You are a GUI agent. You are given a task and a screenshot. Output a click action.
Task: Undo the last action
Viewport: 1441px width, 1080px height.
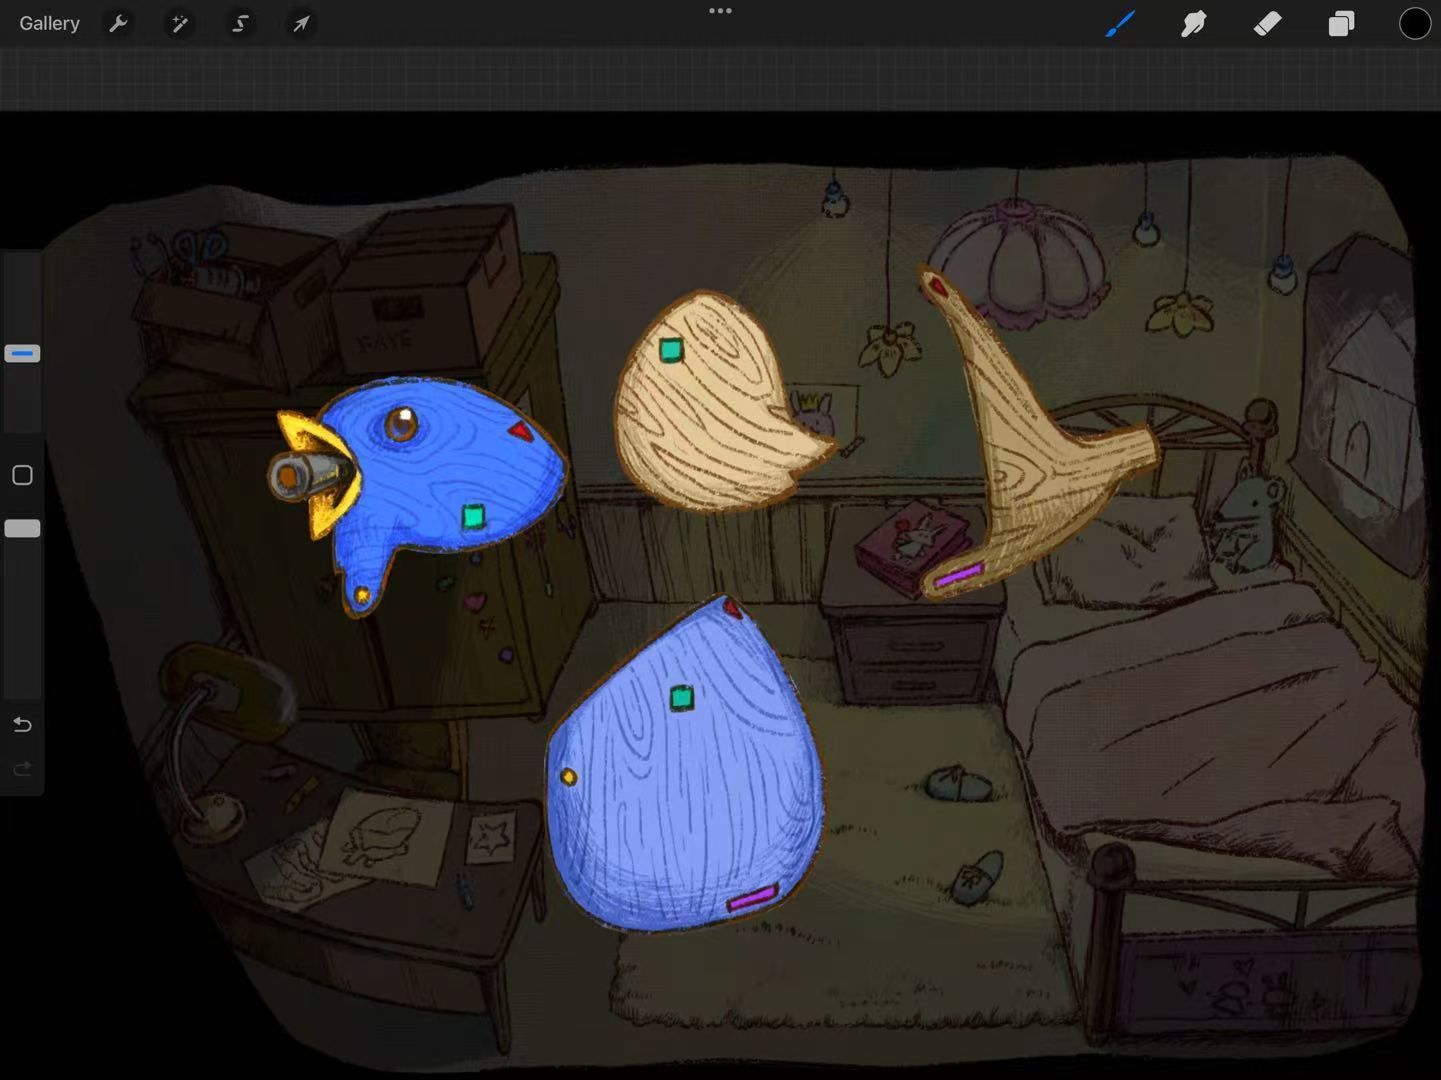[x=22, y=724]
